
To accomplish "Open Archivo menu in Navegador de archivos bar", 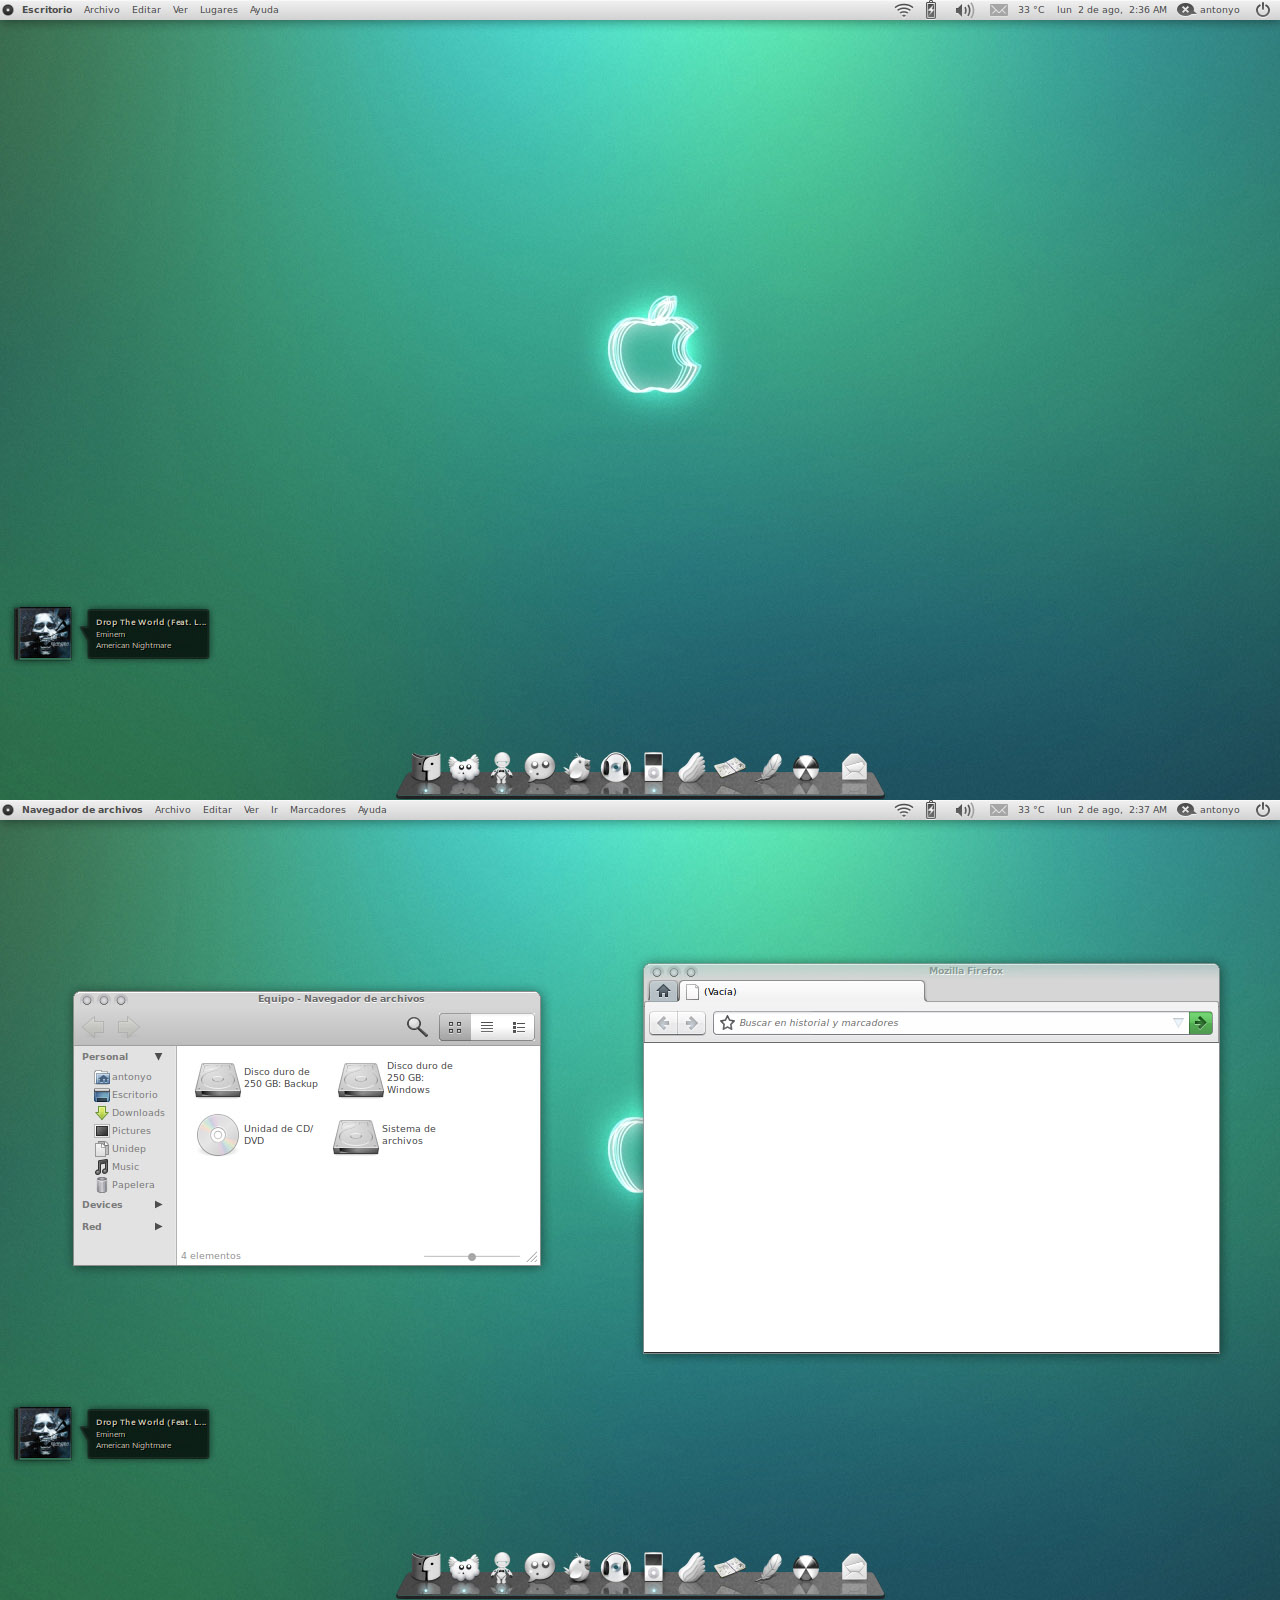I will (173, 810).
